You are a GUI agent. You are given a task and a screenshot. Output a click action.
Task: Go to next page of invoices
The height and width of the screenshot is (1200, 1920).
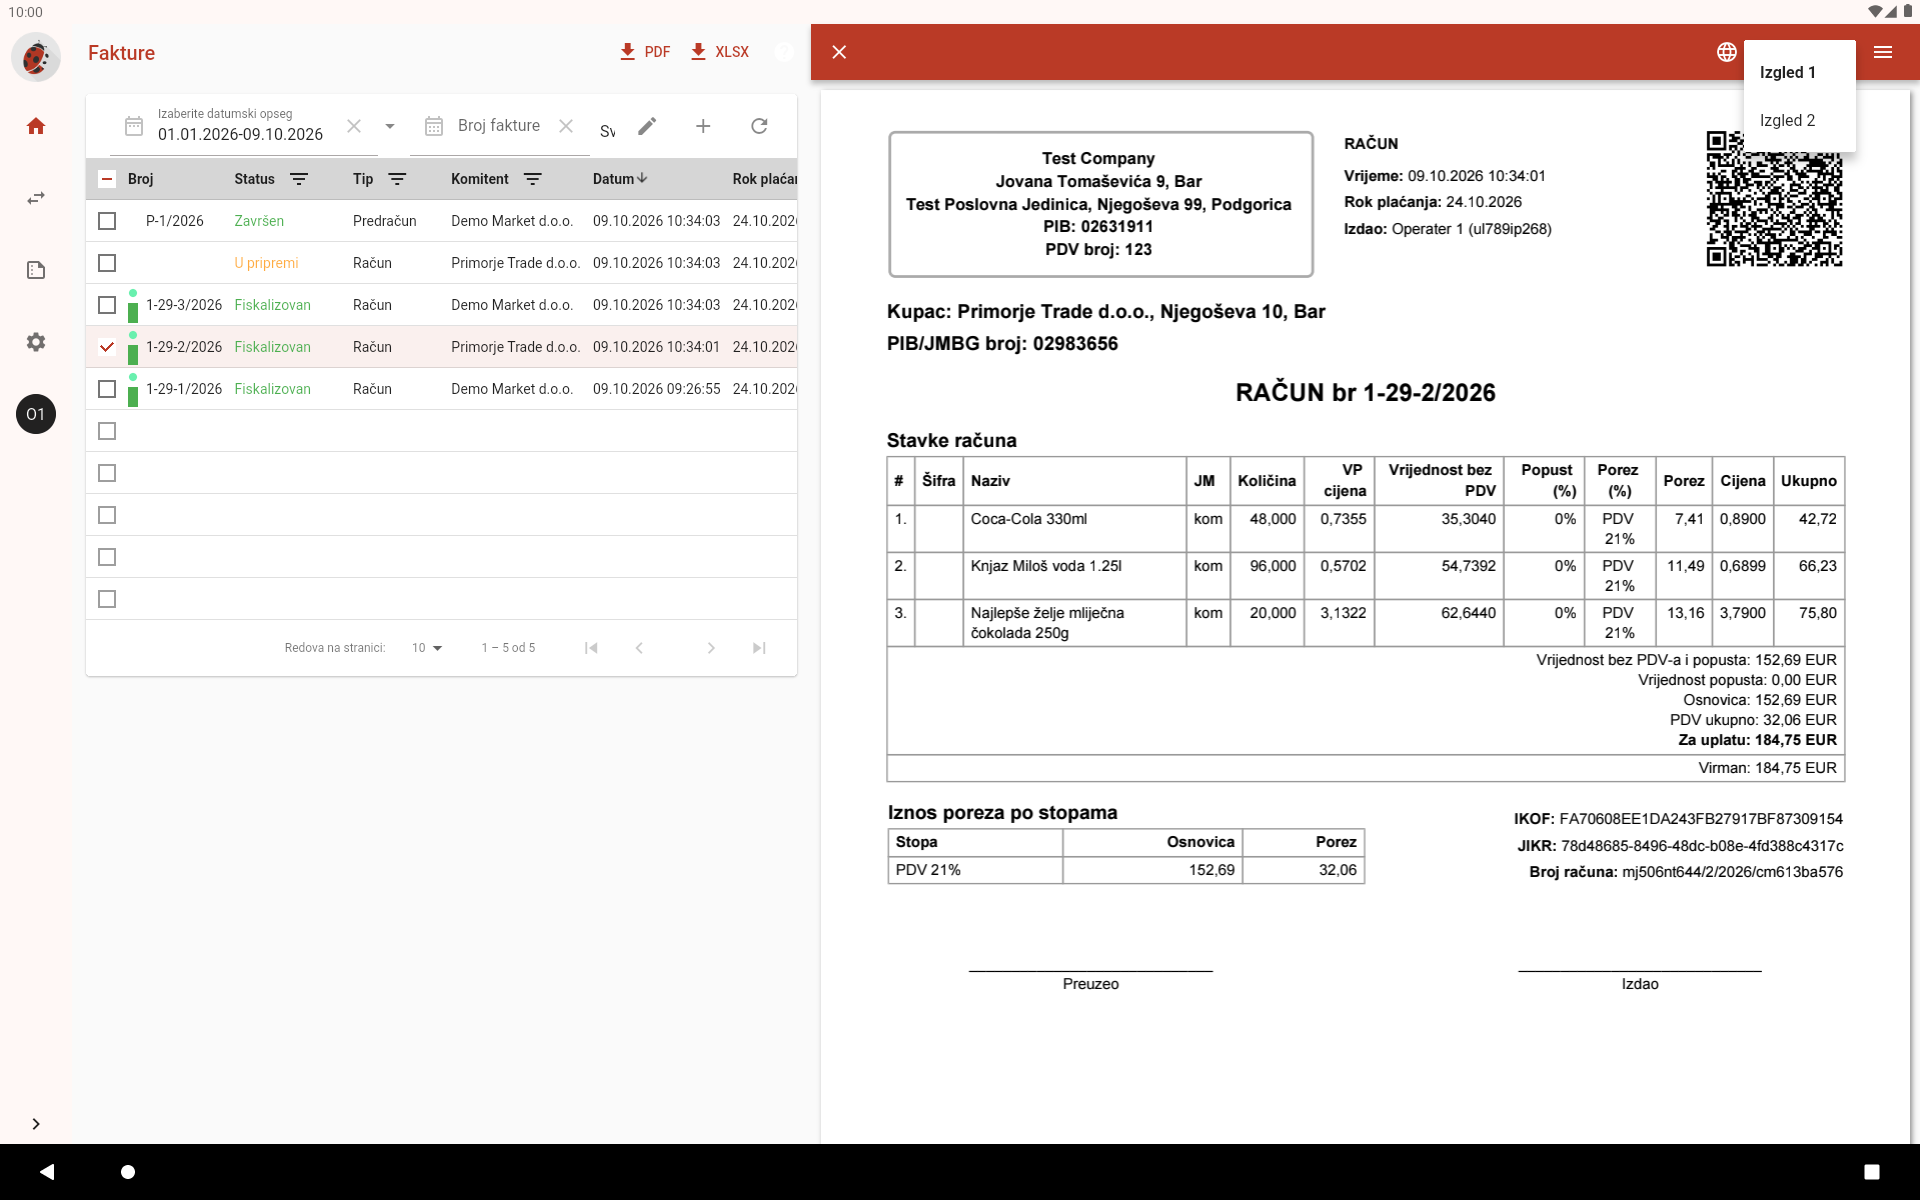[711, 648]
